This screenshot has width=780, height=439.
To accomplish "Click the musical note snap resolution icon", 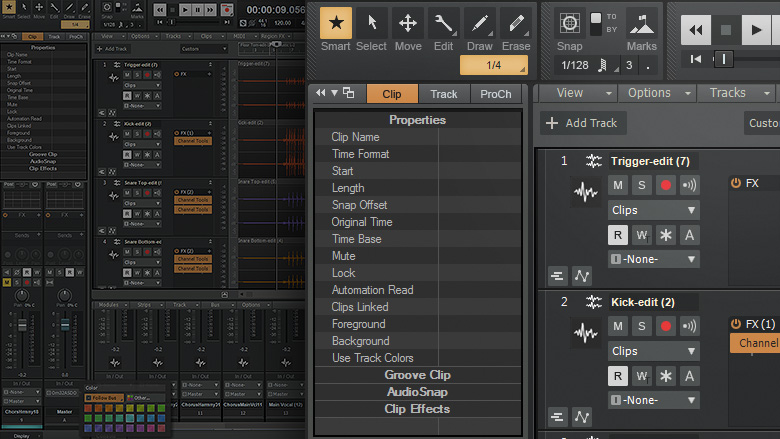I will (602, 65).
